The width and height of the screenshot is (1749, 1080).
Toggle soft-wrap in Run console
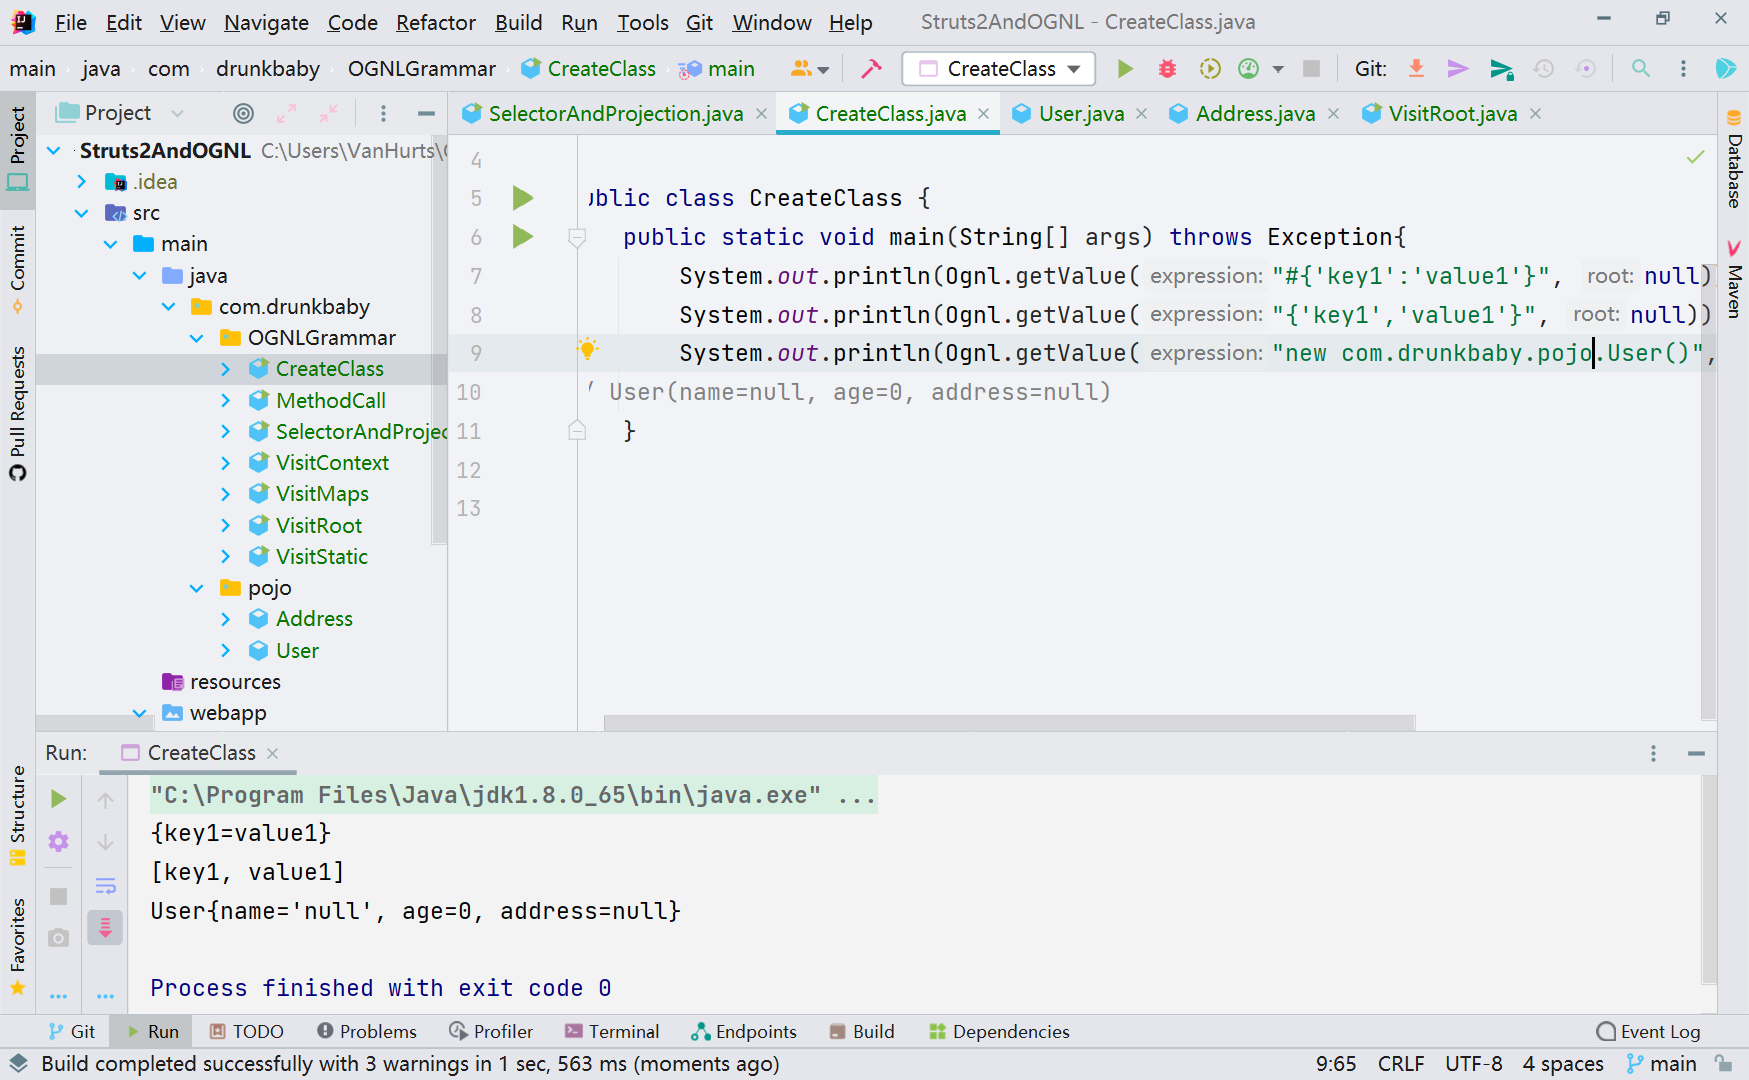point(105,886)
